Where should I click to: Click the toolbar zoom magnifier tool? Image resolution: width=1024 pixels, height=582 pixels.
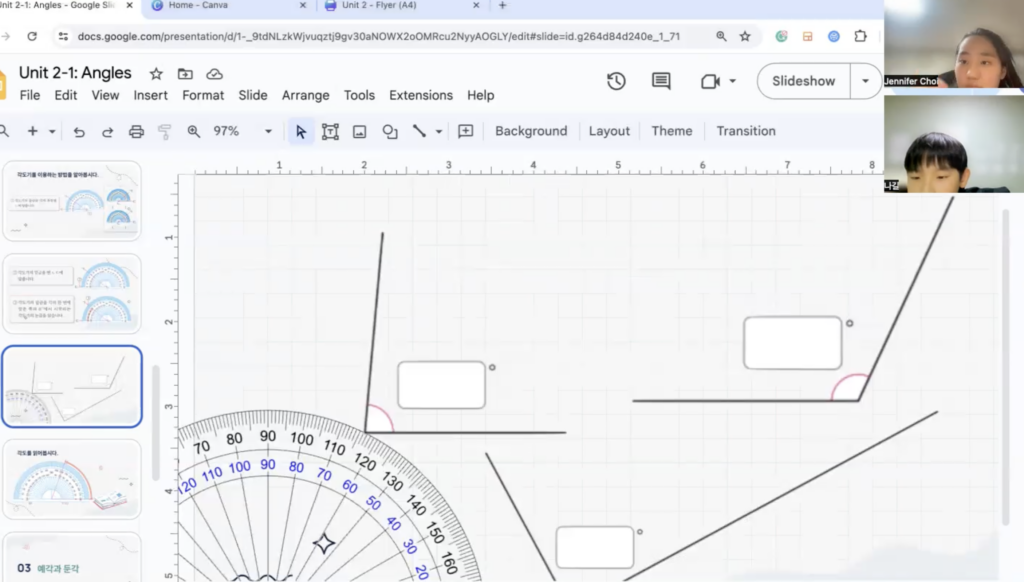(x=193, y=131)
